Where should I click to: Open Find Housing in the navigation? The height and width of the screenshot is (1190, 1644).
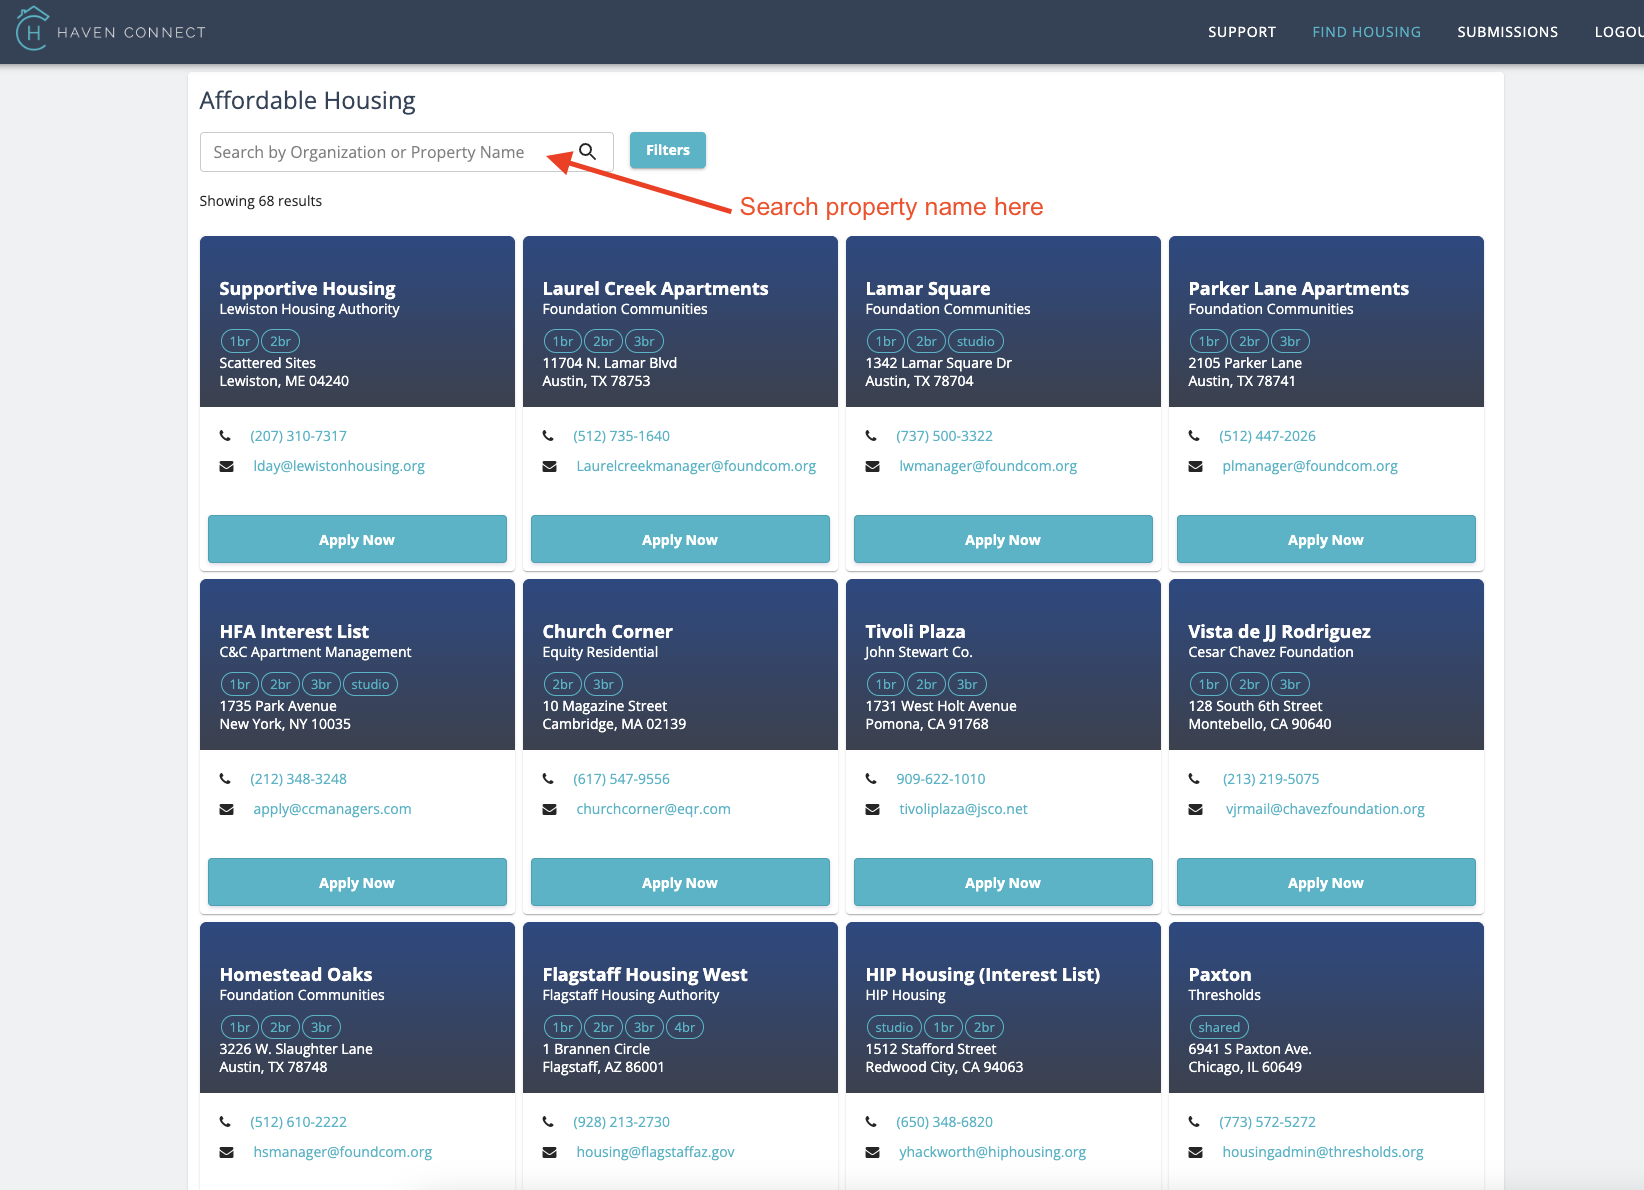tap(1366, 32)
